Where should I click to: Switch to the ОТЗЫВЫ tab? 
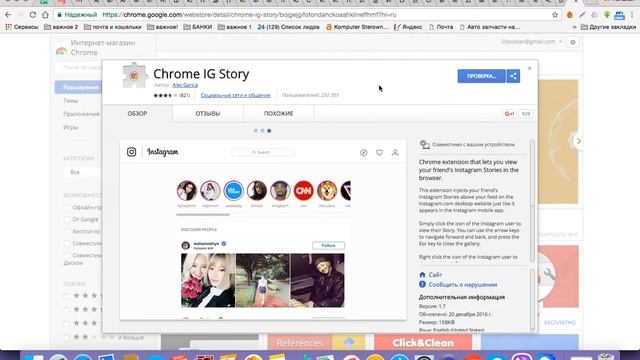[208, 113]
